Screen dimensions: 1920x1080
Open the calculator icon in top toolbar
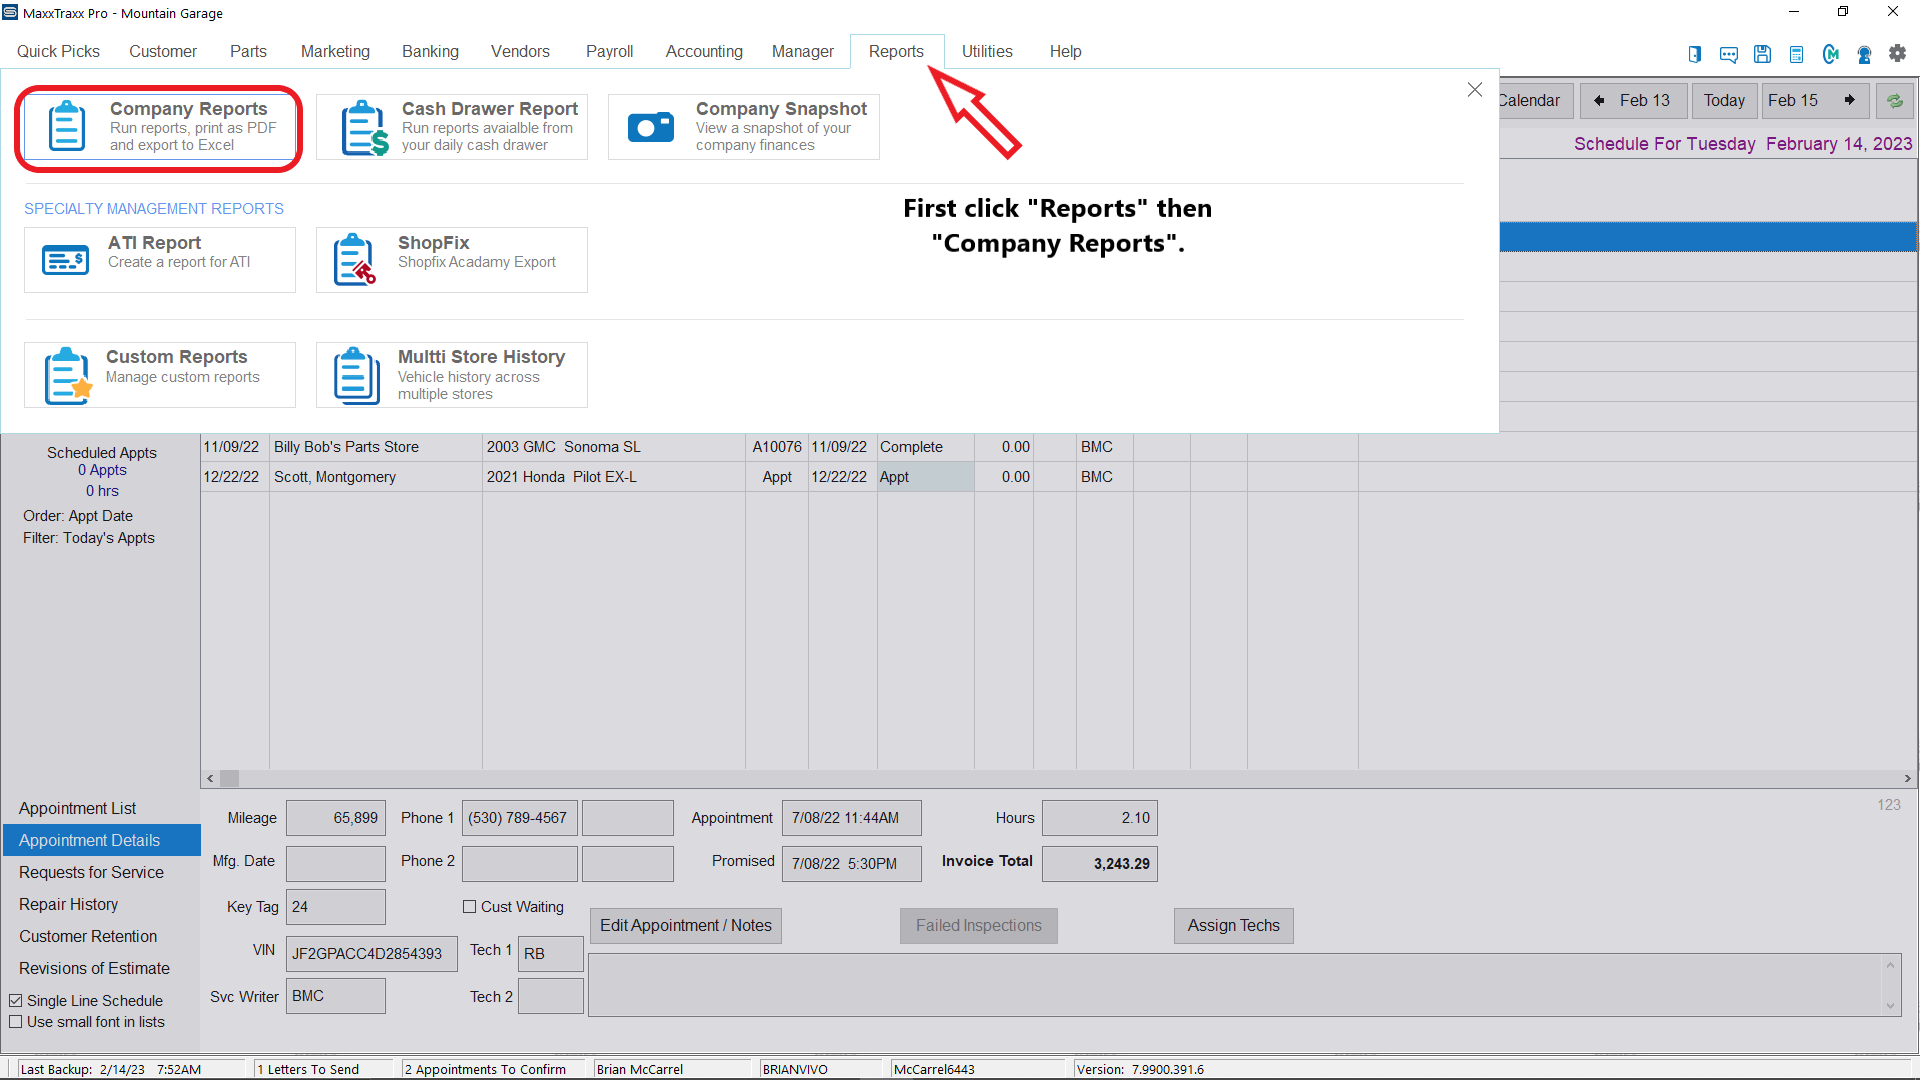coord(1797,54)
